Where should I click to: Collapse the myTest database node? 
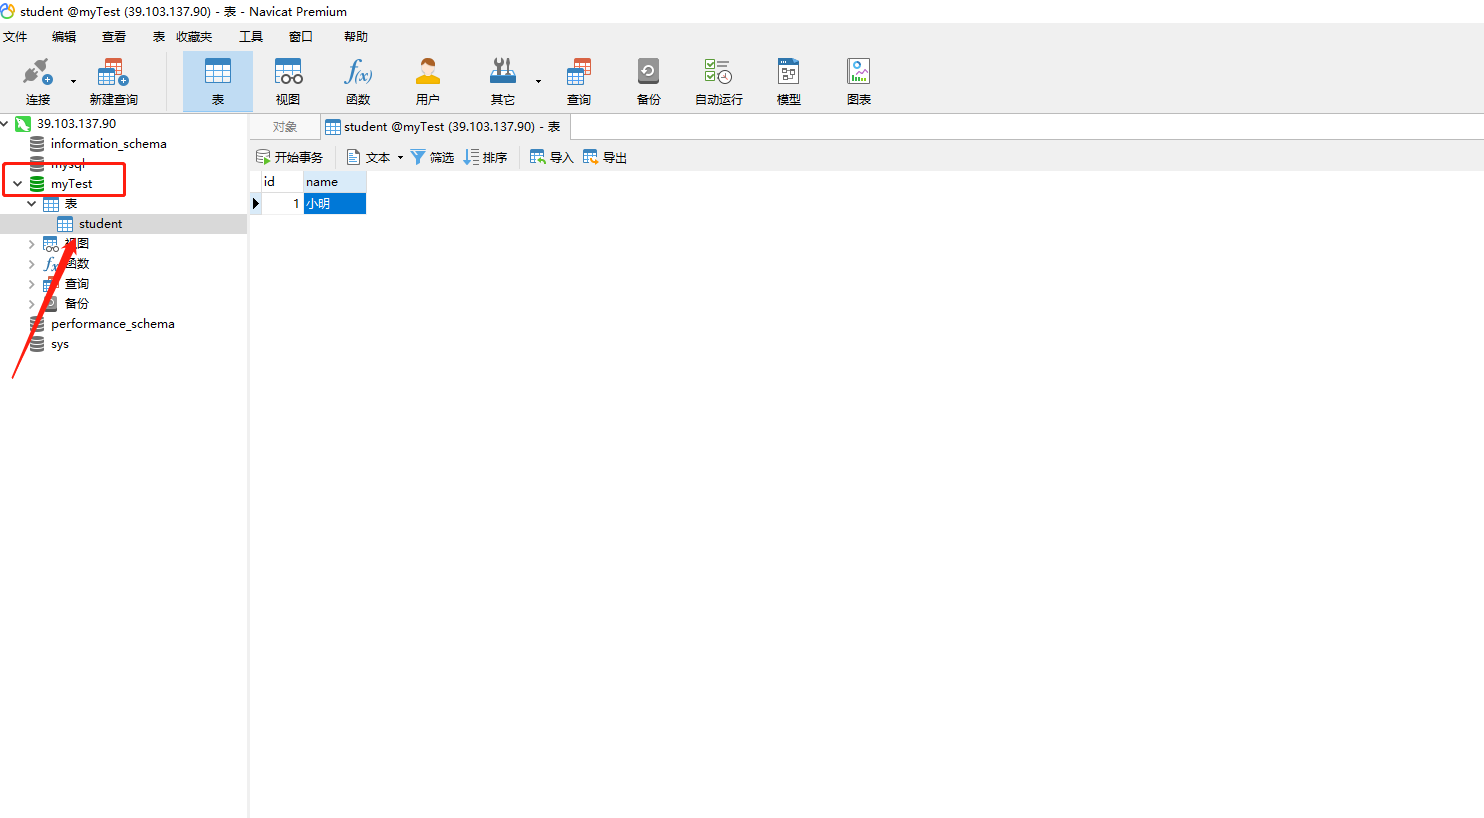(x=18, y=184)
